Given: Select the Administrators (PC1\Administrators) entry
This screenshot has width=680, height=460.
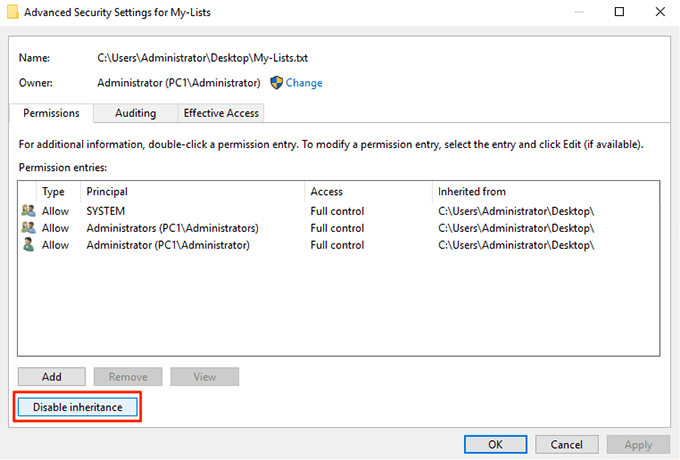Looking at the screenshot, I should pos(172,228).
